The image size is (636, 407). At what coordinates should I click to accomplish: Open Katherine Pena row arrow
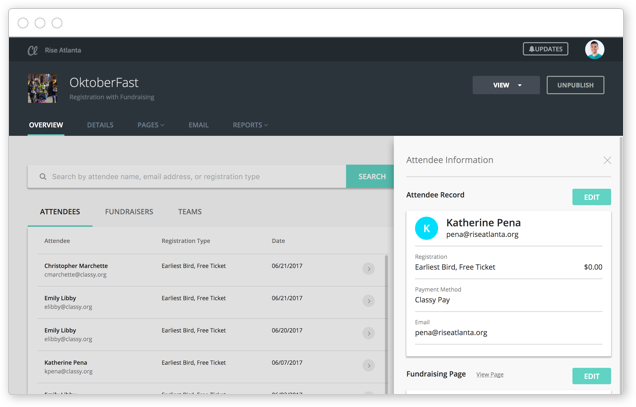pyautogui.click(x=368, y=365)
